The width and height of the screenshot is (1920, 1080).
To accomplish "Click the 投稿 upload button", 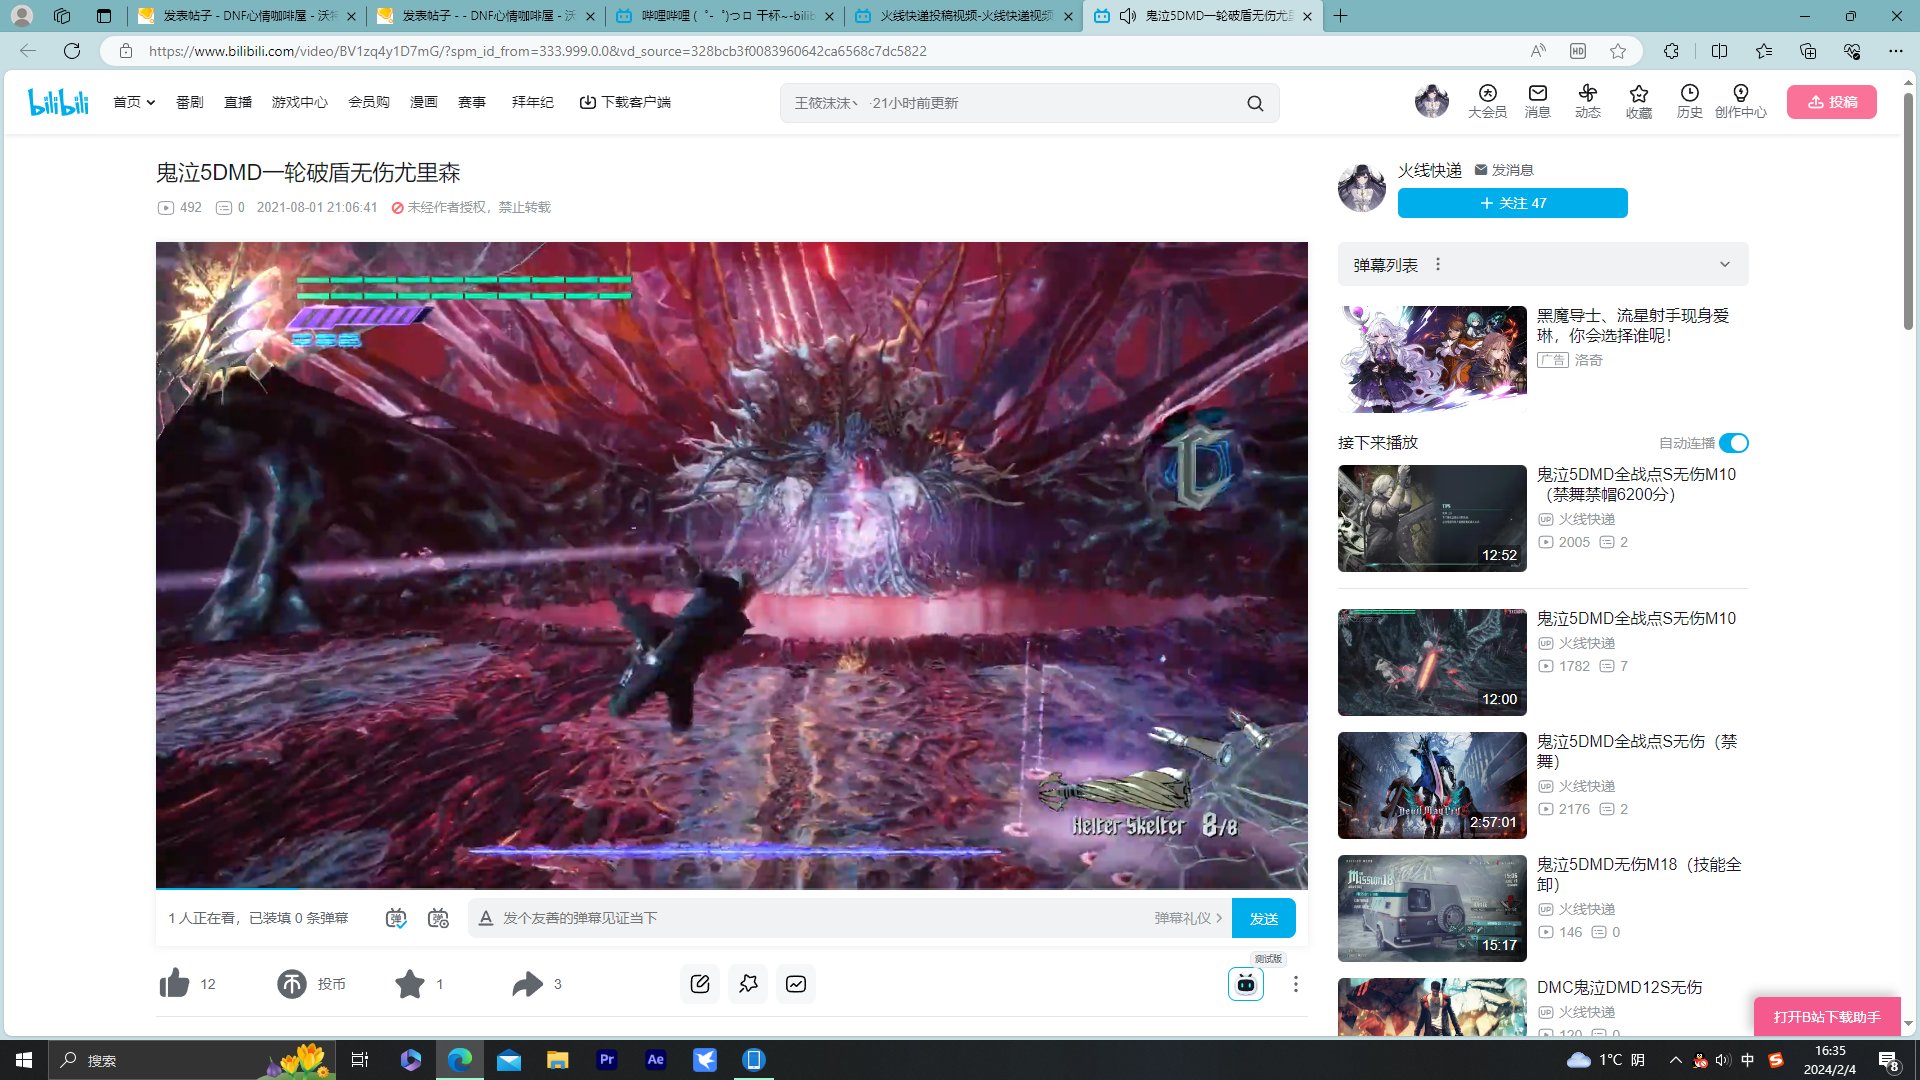I will click(x=1832, y=102).
